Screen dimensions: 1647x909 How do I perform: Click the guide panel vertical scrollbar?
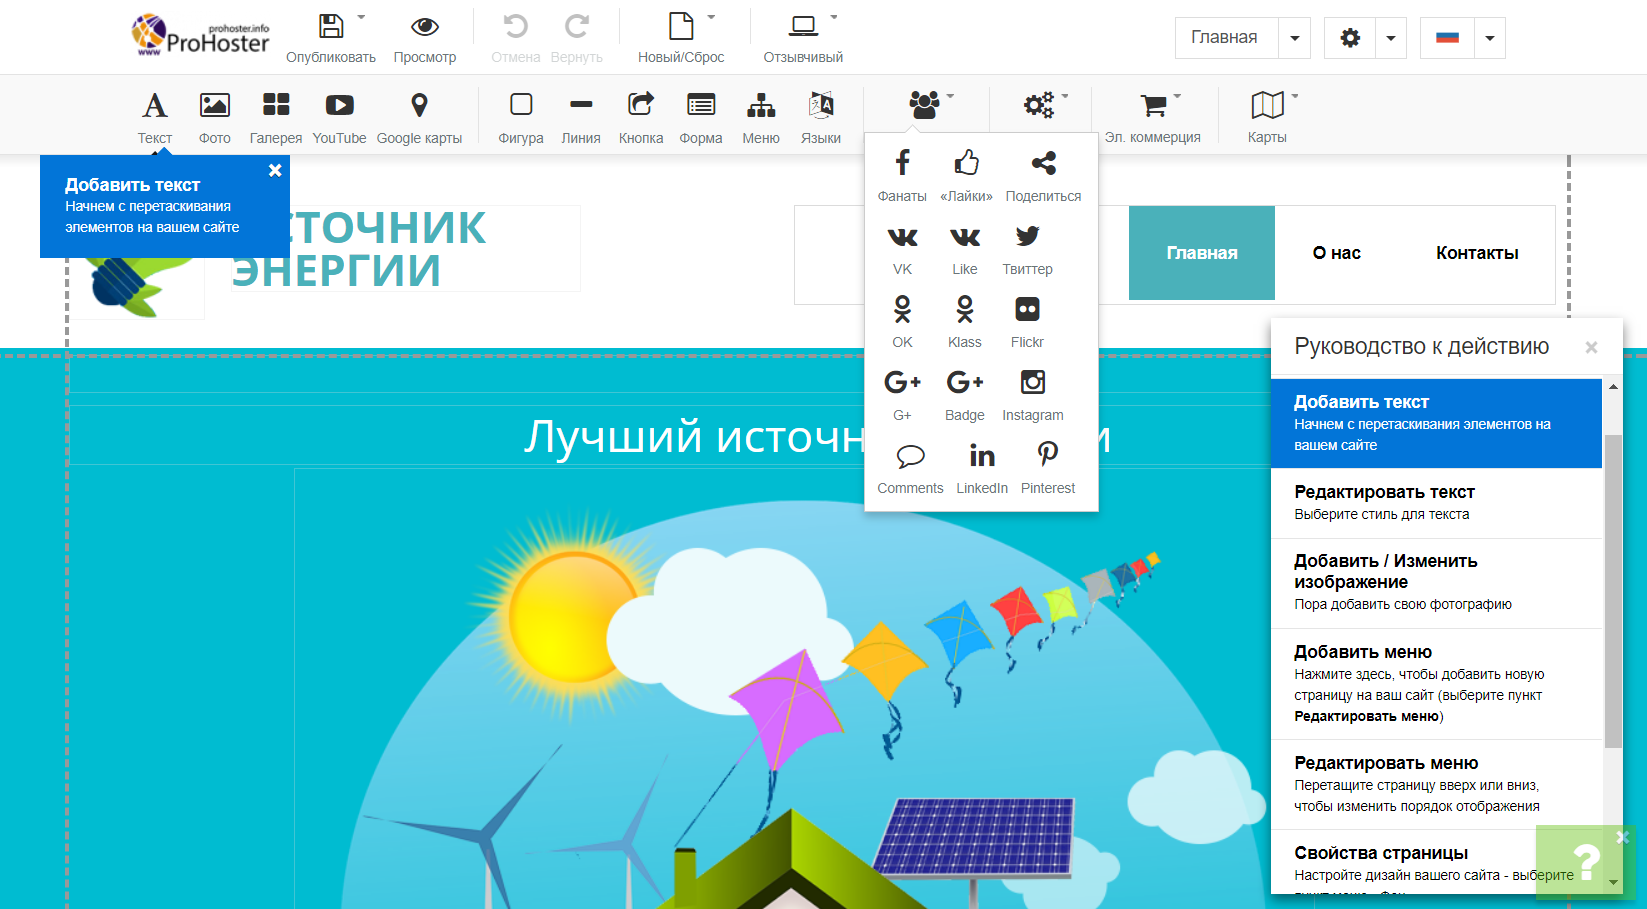[1612, 590]
